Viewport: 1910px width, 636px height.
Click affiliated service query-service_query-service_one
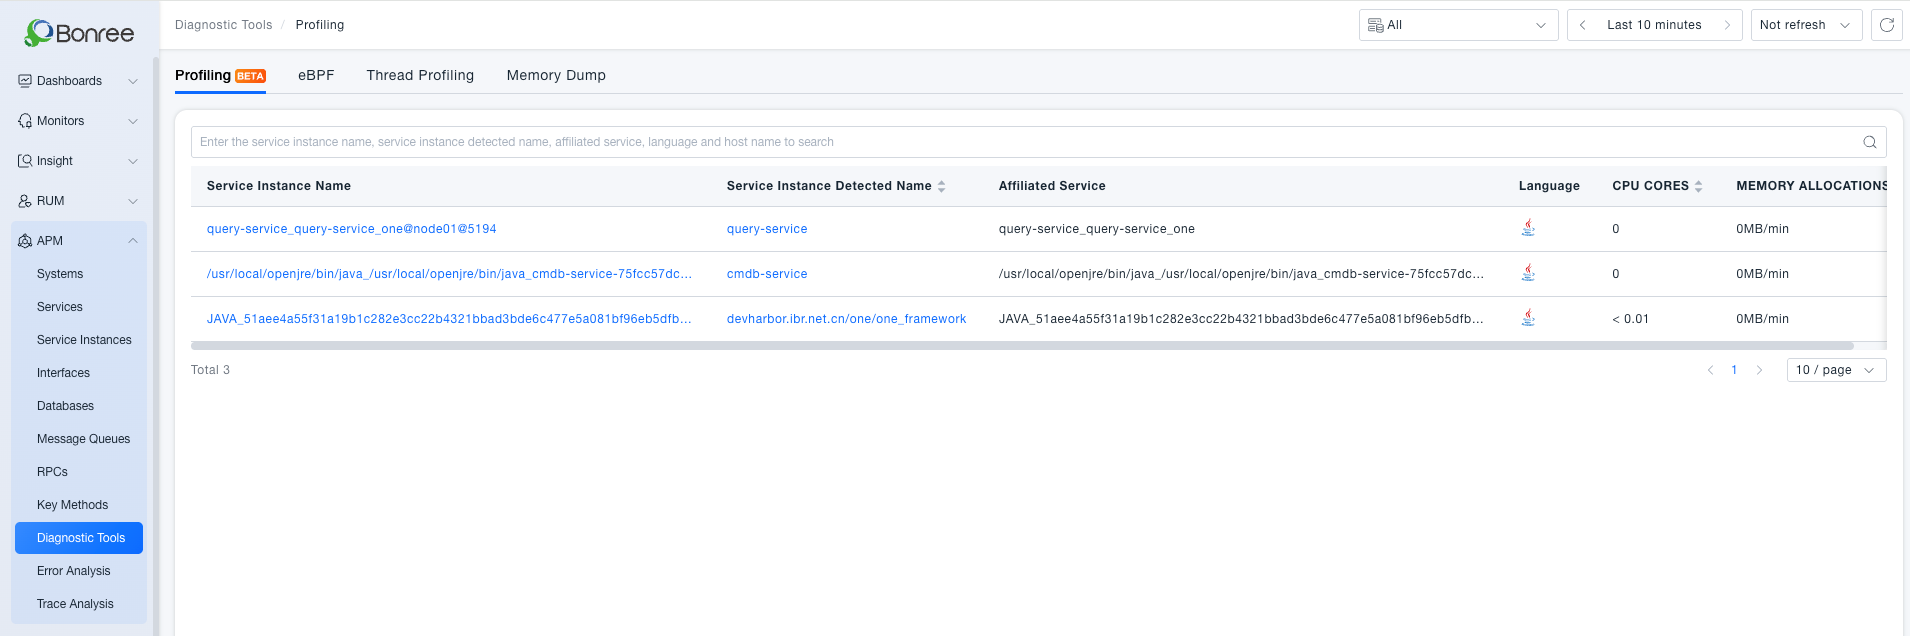point(1096,229)
